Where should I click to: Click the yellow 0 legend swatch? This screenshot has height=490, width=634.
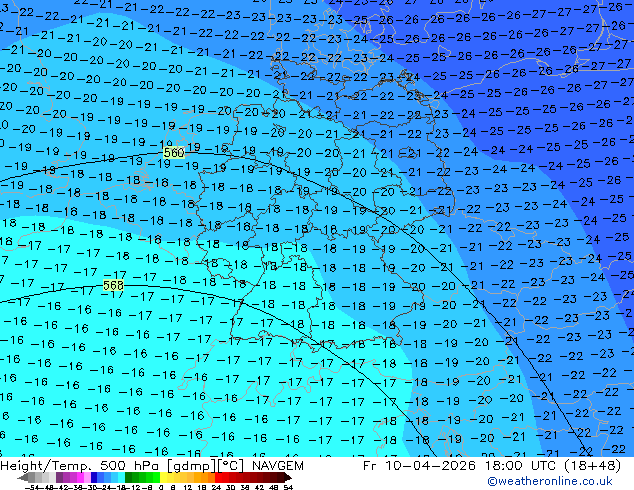coord(164,477)
